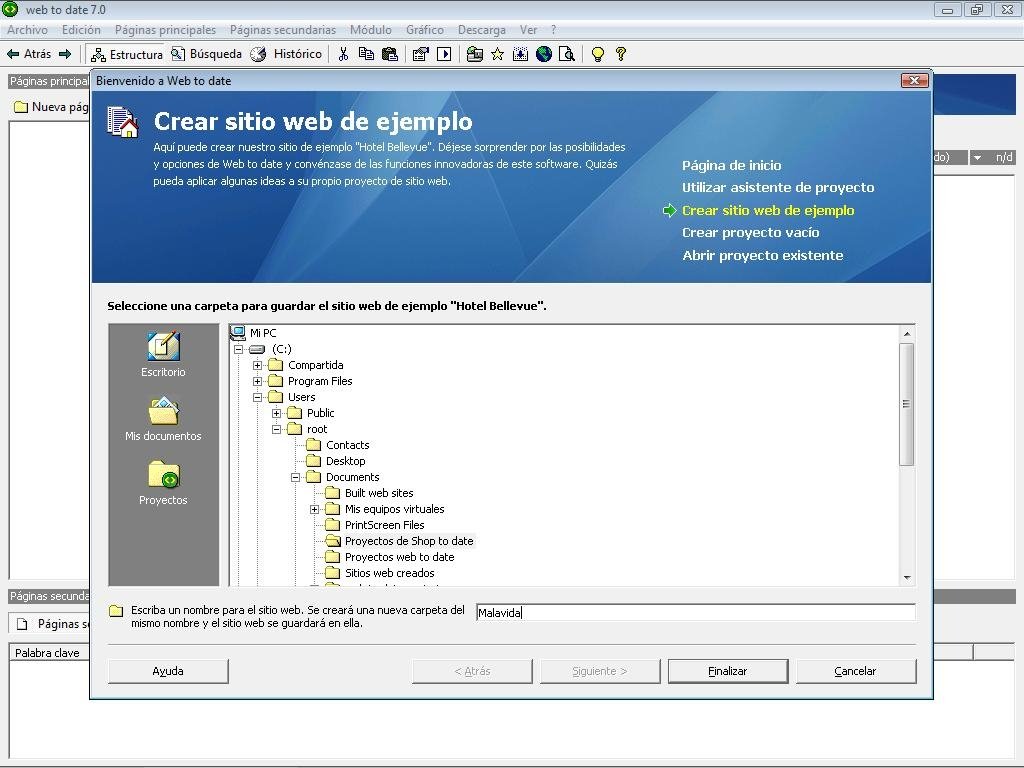
Task: Go to the Proyectos shortcut
Action: 163,483
